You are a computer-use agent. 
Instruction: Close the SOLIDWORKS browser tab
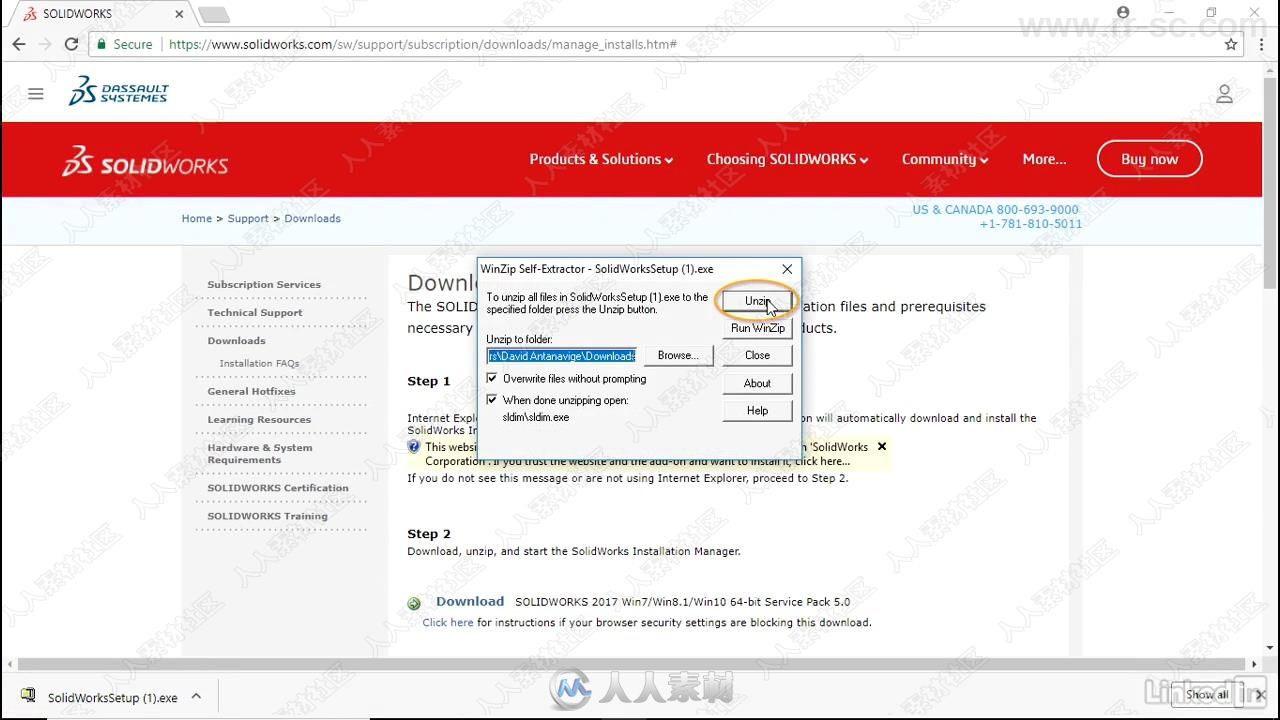180,14
